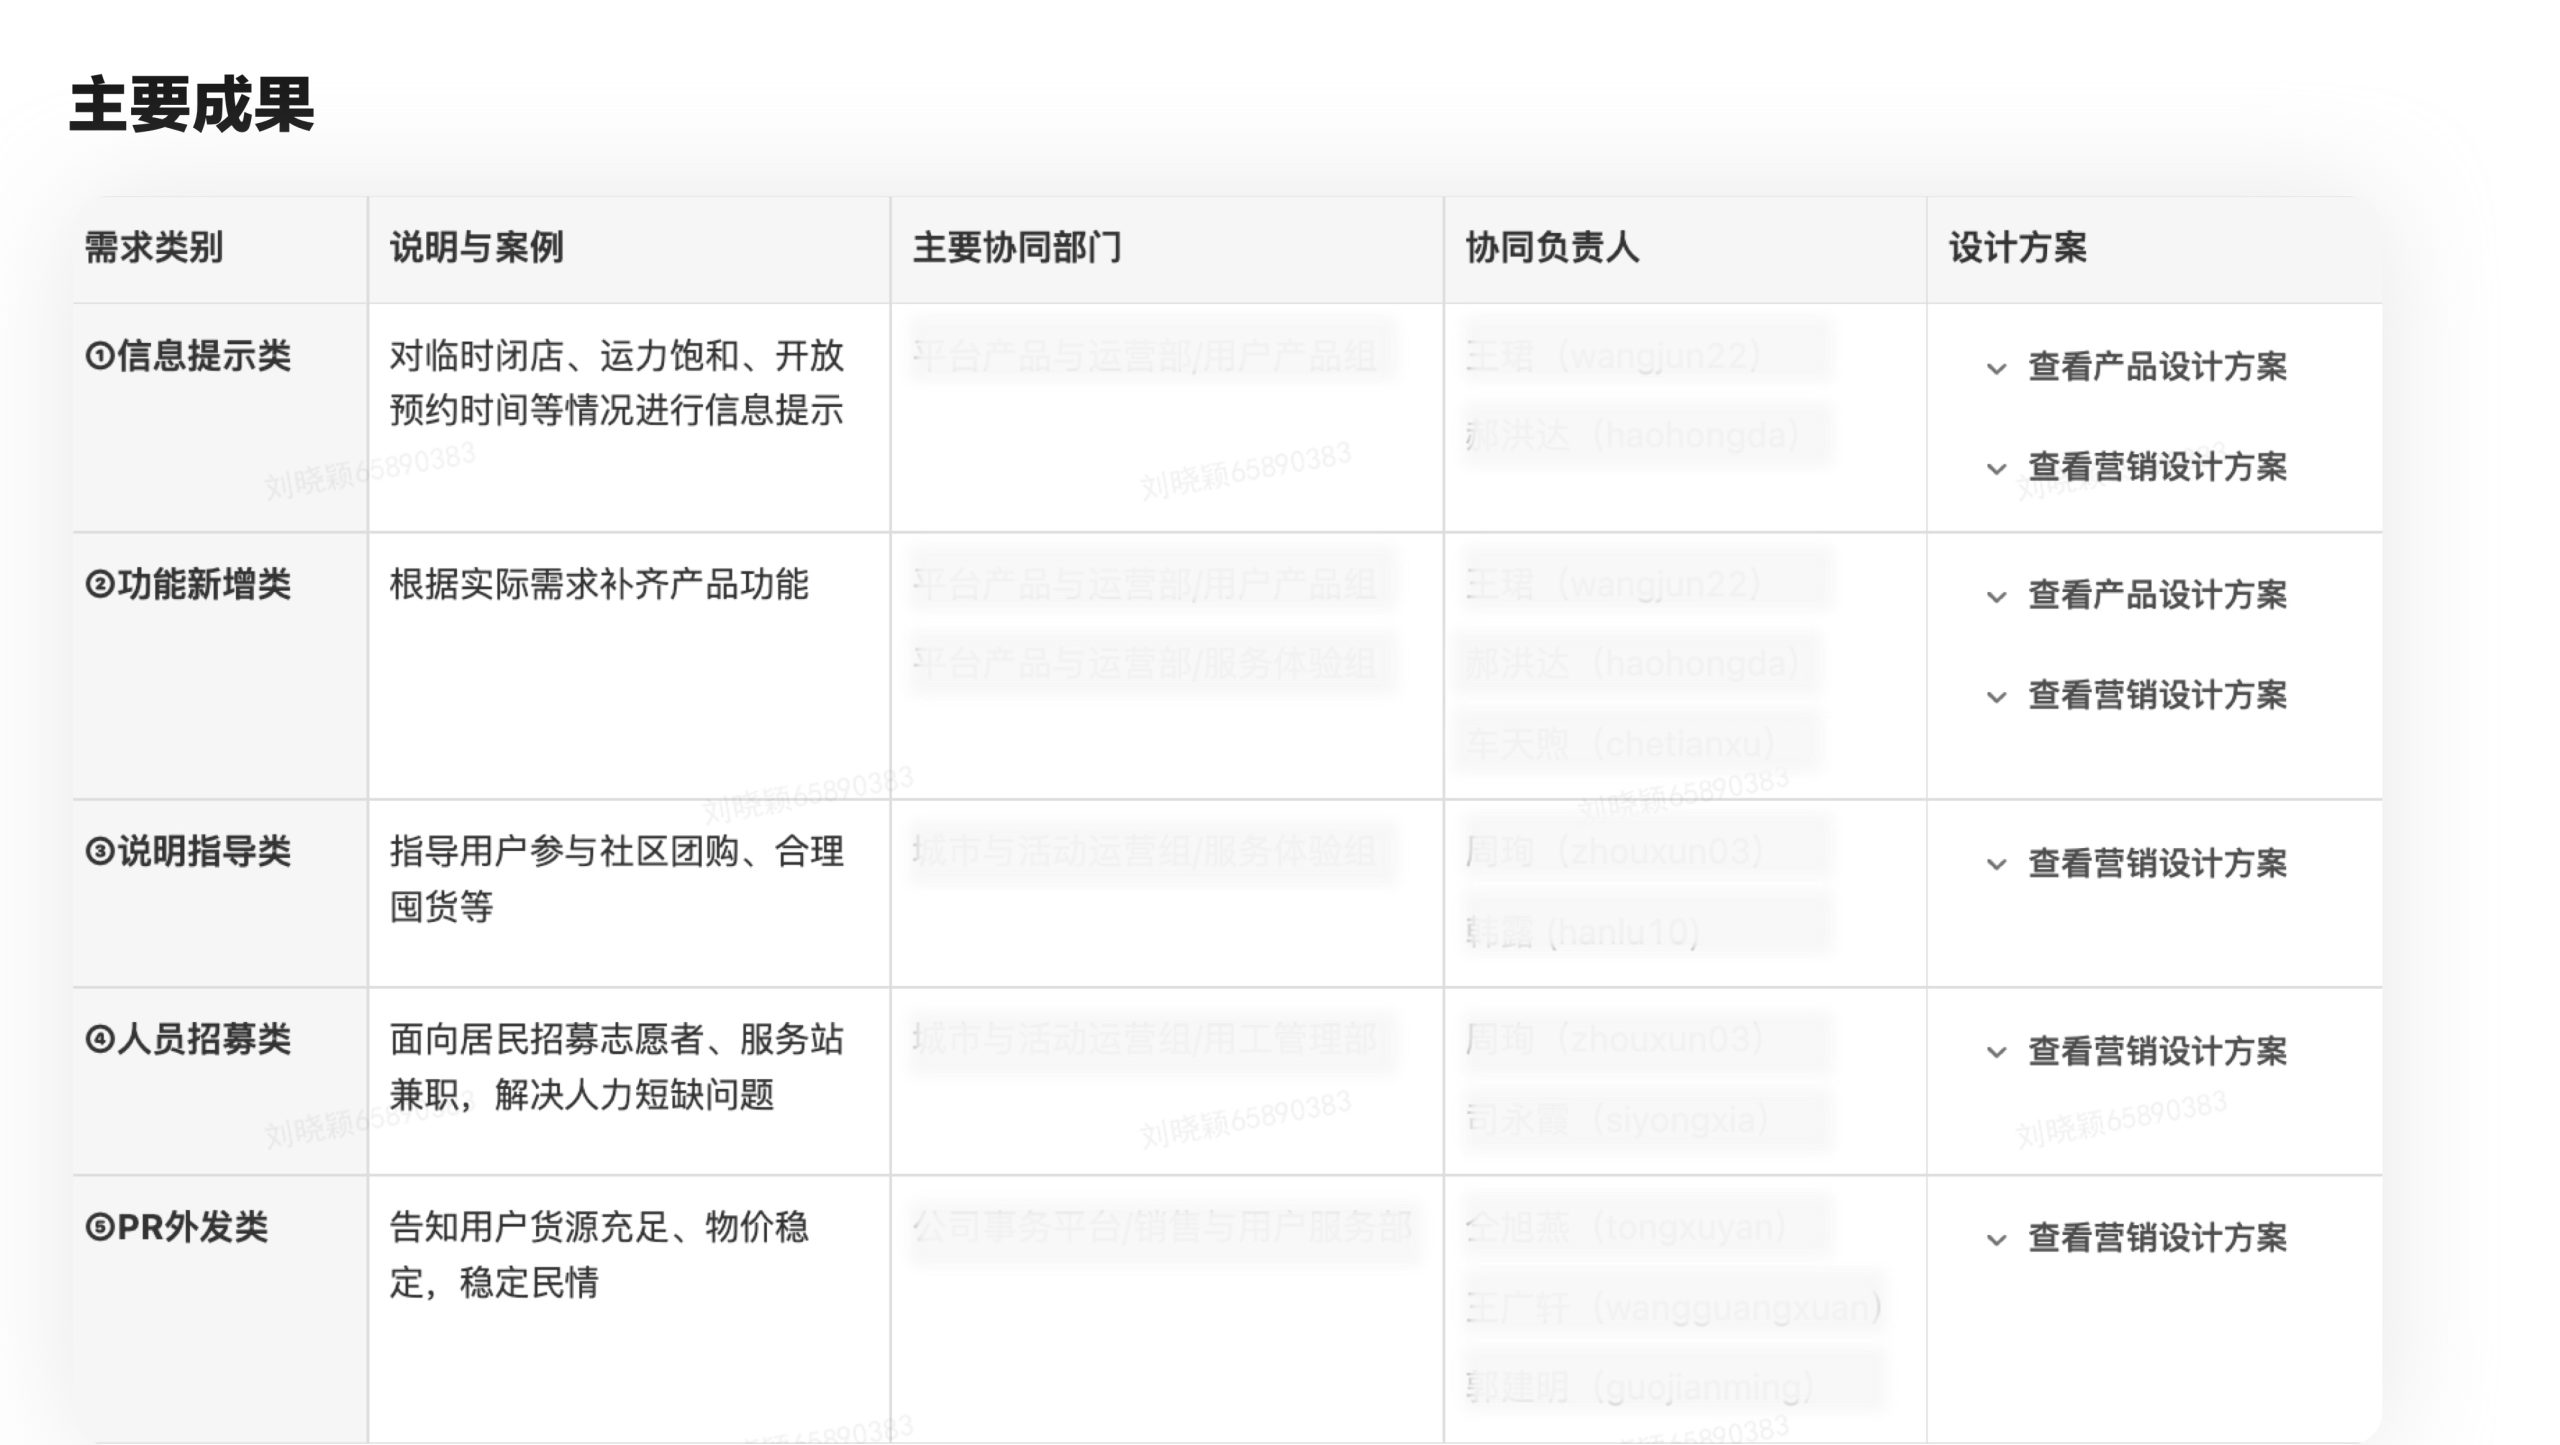Click the blurred wangjun22 name in 功能新增类 row

click(1613, 583)
